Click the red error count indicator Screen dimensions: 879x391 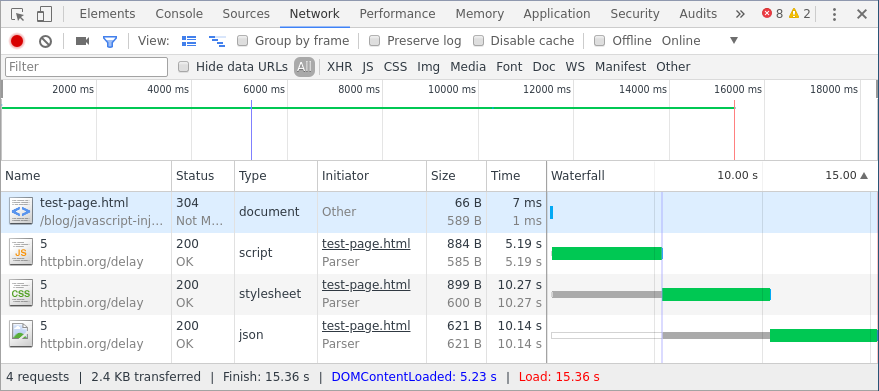pos(772,13)
